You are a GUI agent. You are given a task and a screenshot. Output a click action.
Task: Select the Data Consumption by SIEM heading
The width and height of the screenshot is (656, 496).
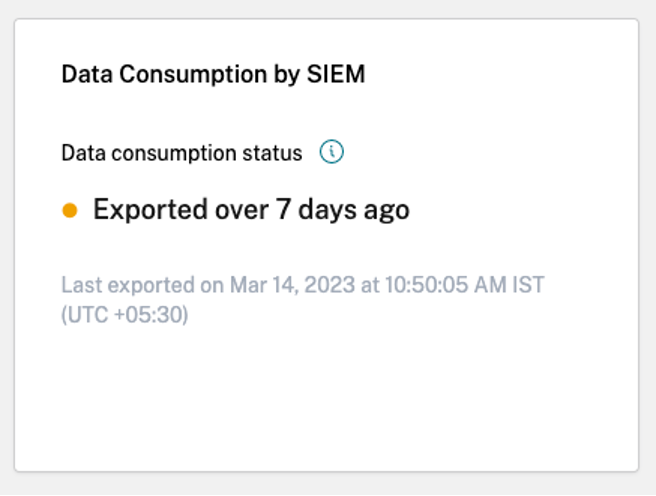212,75
